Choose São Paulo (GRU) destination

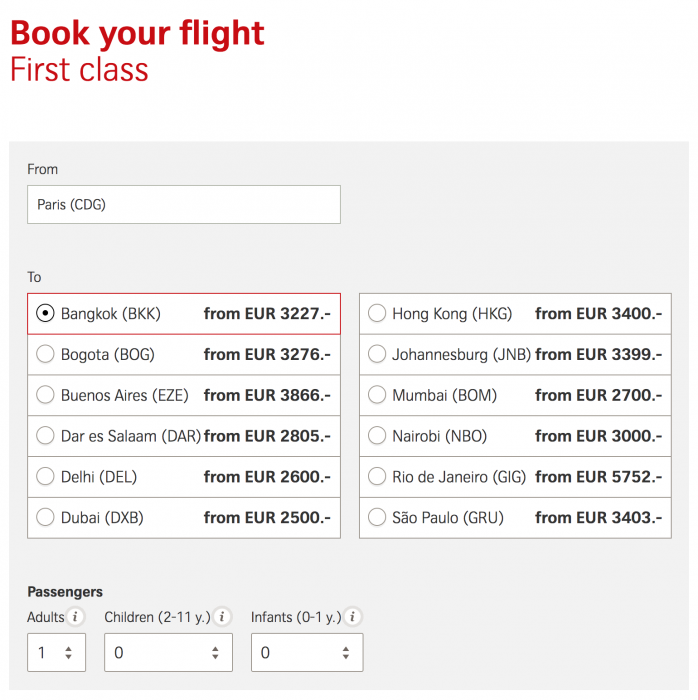[377, 518]
